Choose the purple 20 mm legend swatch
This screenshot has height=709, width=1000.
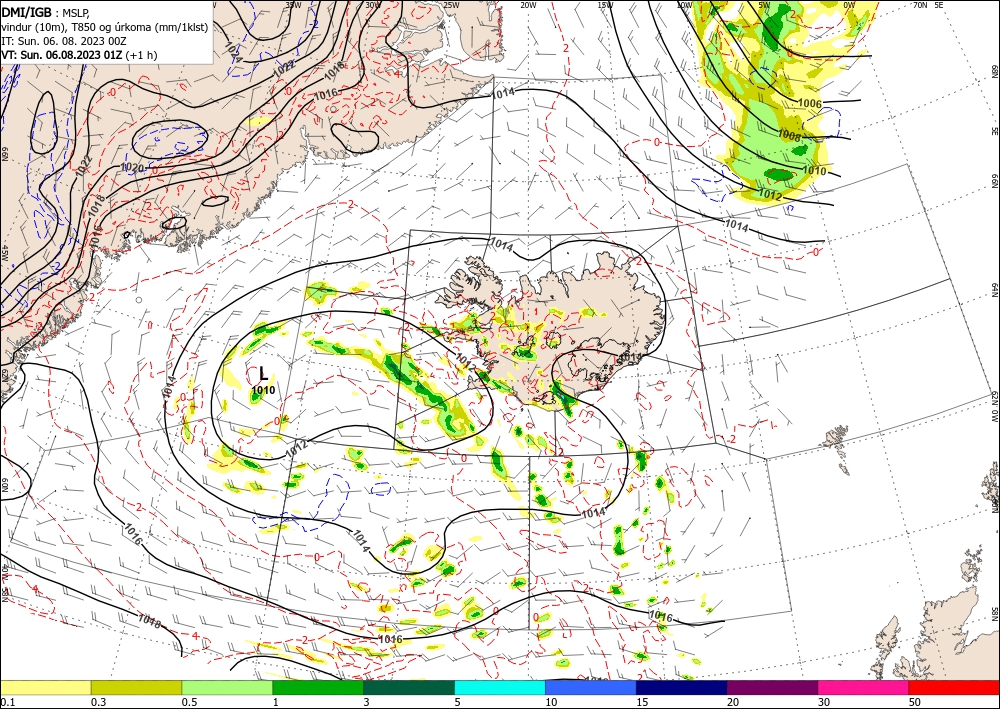point(772,687)
